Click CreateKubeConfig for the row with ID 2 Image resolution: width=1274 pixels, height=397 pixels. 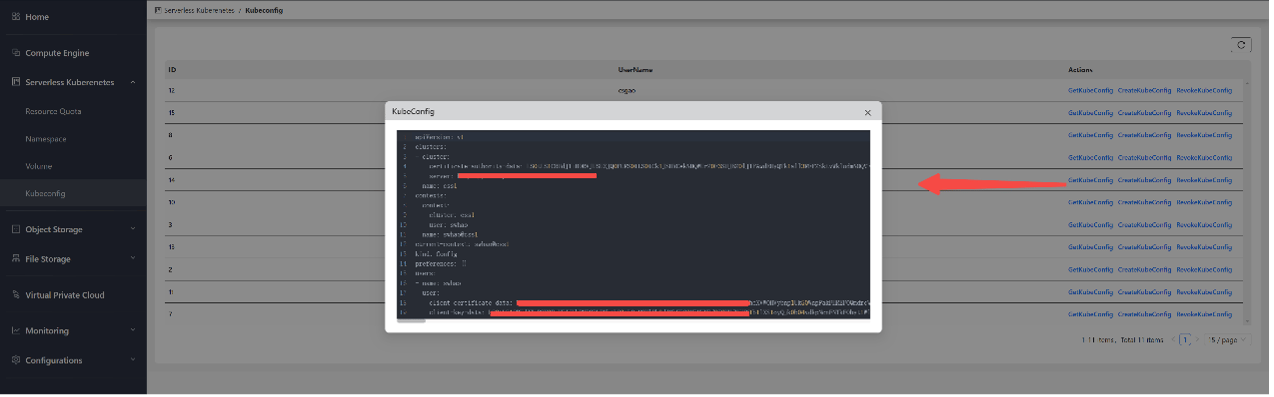click(x=1144, y=270)
